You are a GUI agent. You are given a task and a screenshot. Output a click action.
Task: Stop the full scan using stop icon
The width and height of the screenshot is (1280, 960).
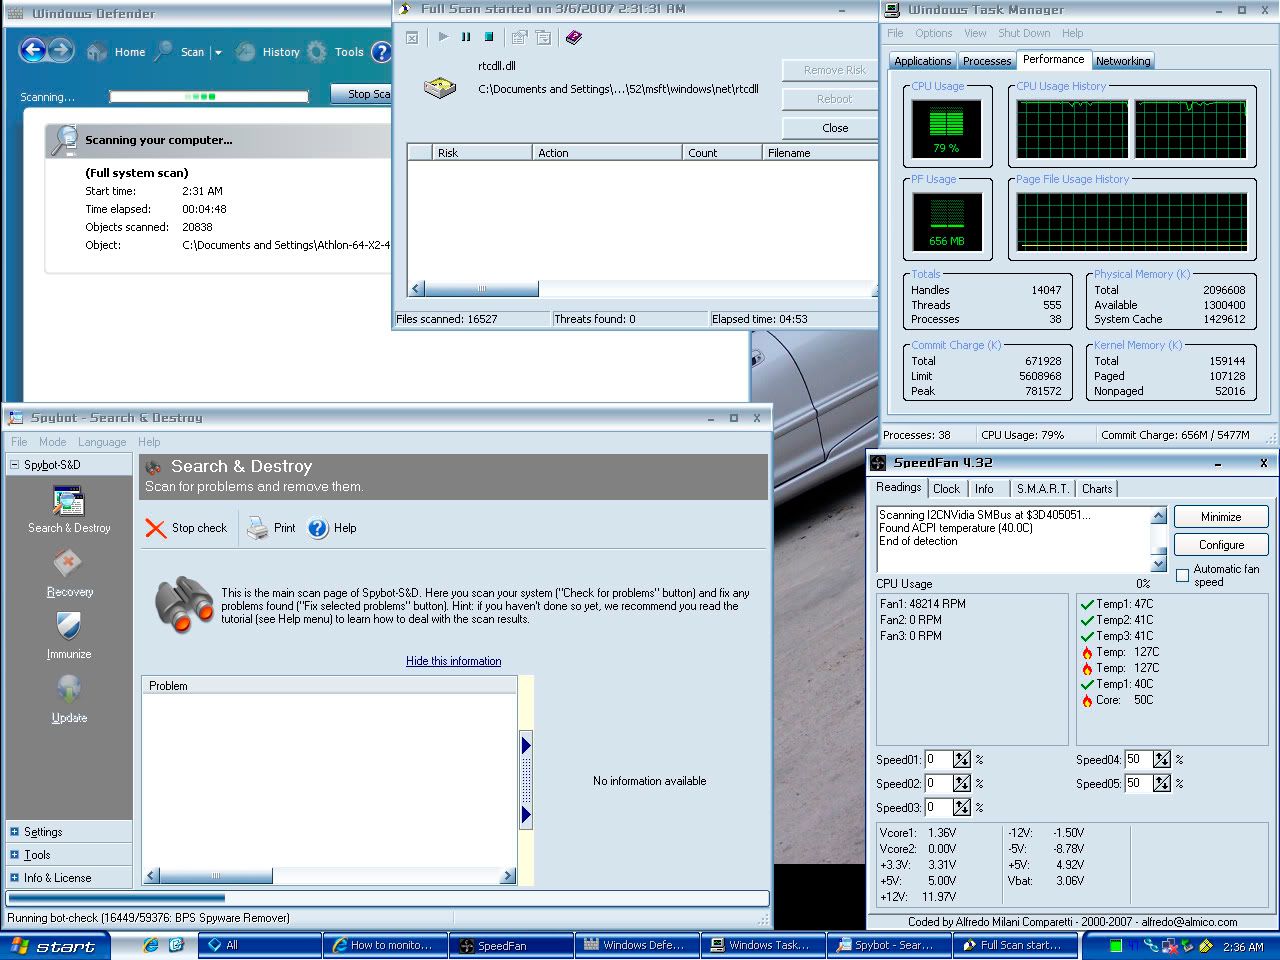(489, 37)
